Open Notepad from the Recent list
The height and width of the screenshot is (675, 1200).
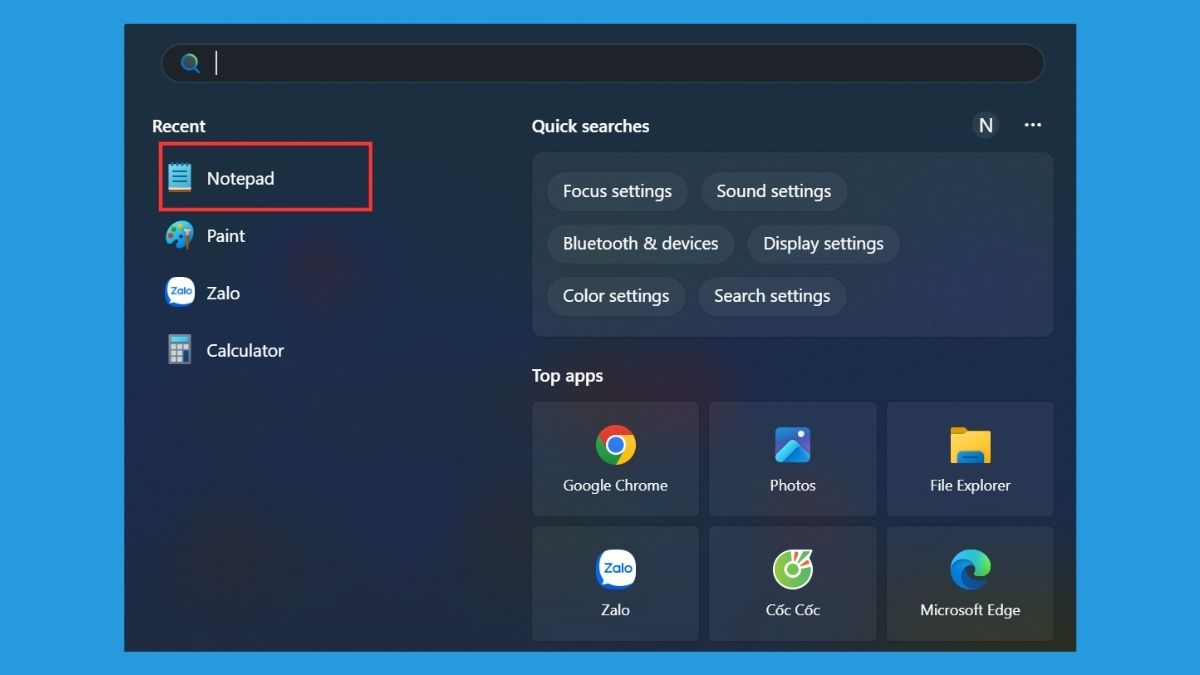(x=266, y=177)
